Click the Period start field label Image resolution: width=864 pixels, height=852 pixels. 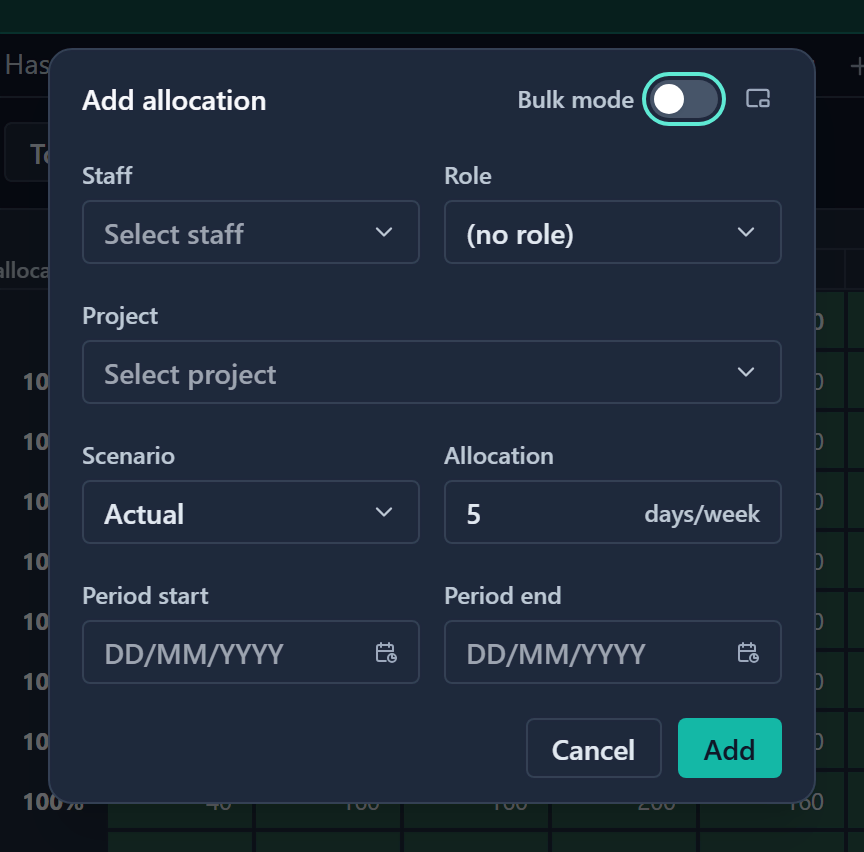tap(145, 596)
